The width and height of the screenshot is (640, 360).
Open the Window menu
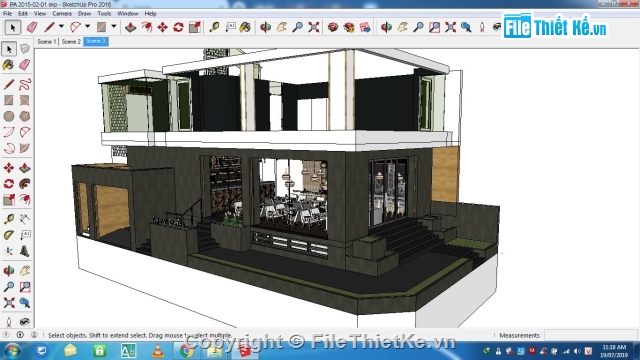(x=128, y=13)
